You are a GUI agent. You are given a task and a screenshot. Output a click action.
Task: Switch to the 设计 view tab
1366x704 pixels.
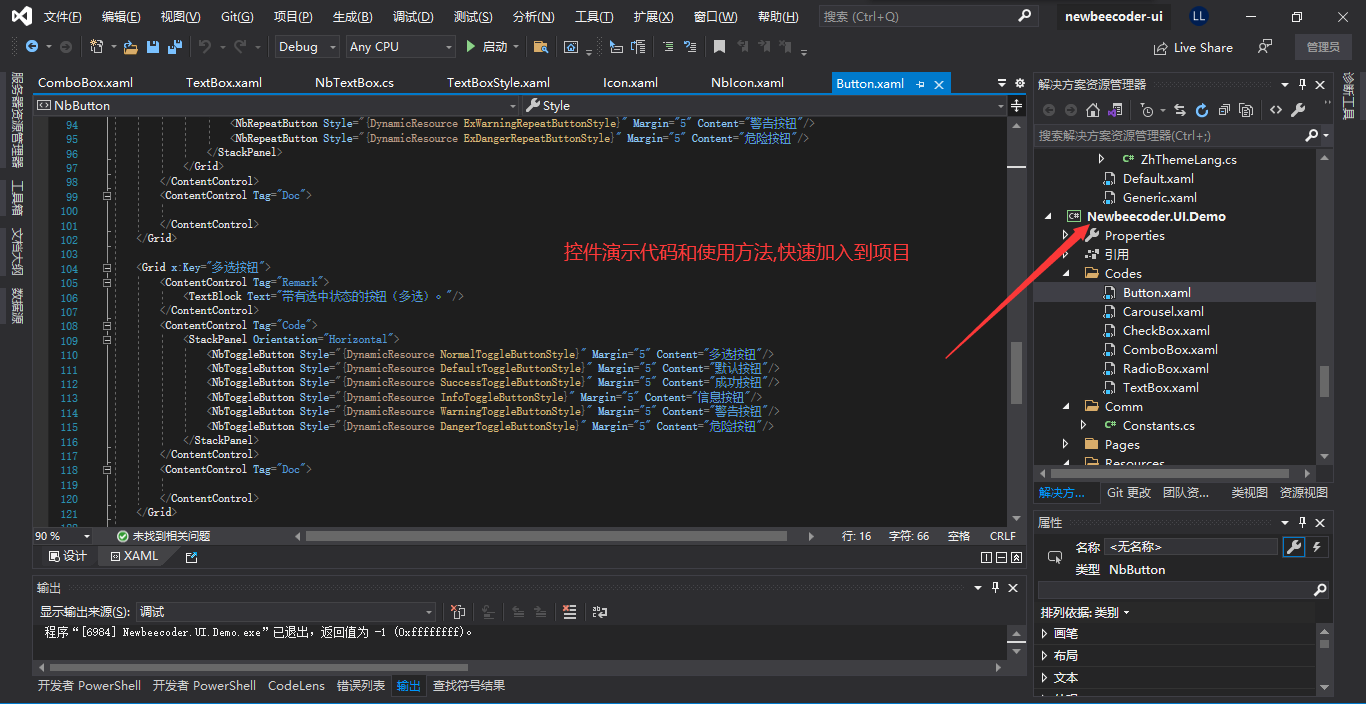(x=67, y=556)
